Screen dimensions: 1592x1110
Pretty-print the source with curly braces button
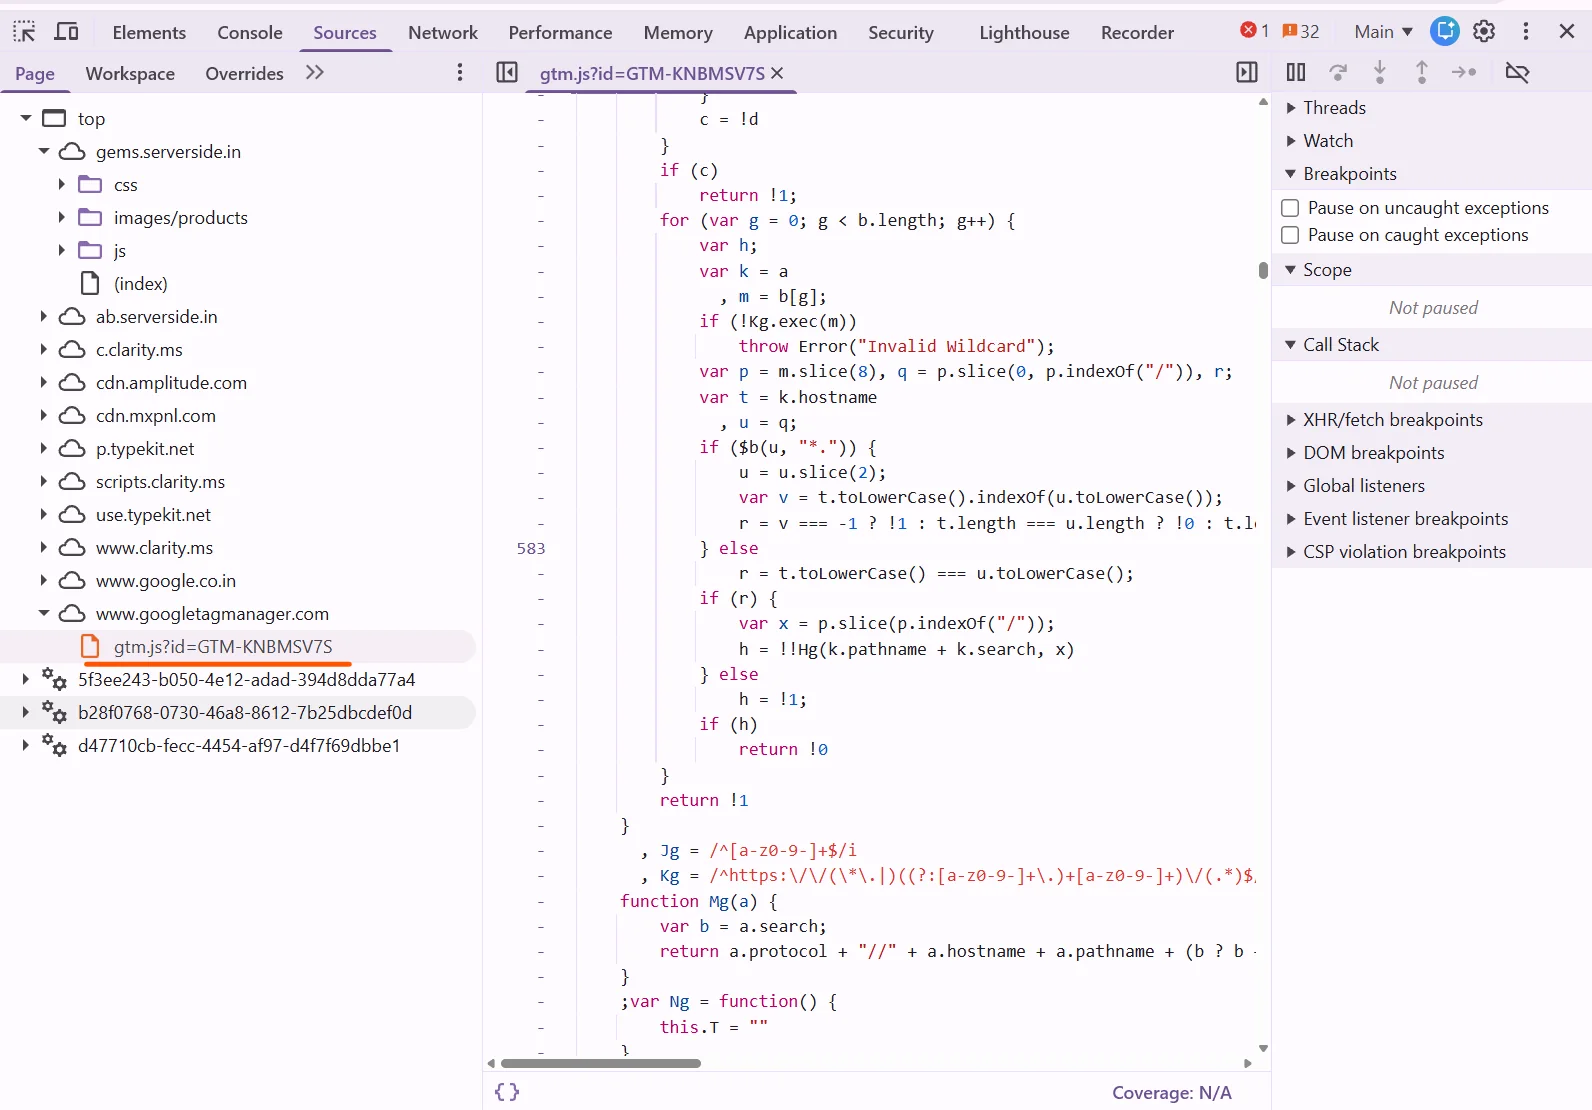click(x=507, y=1092)
